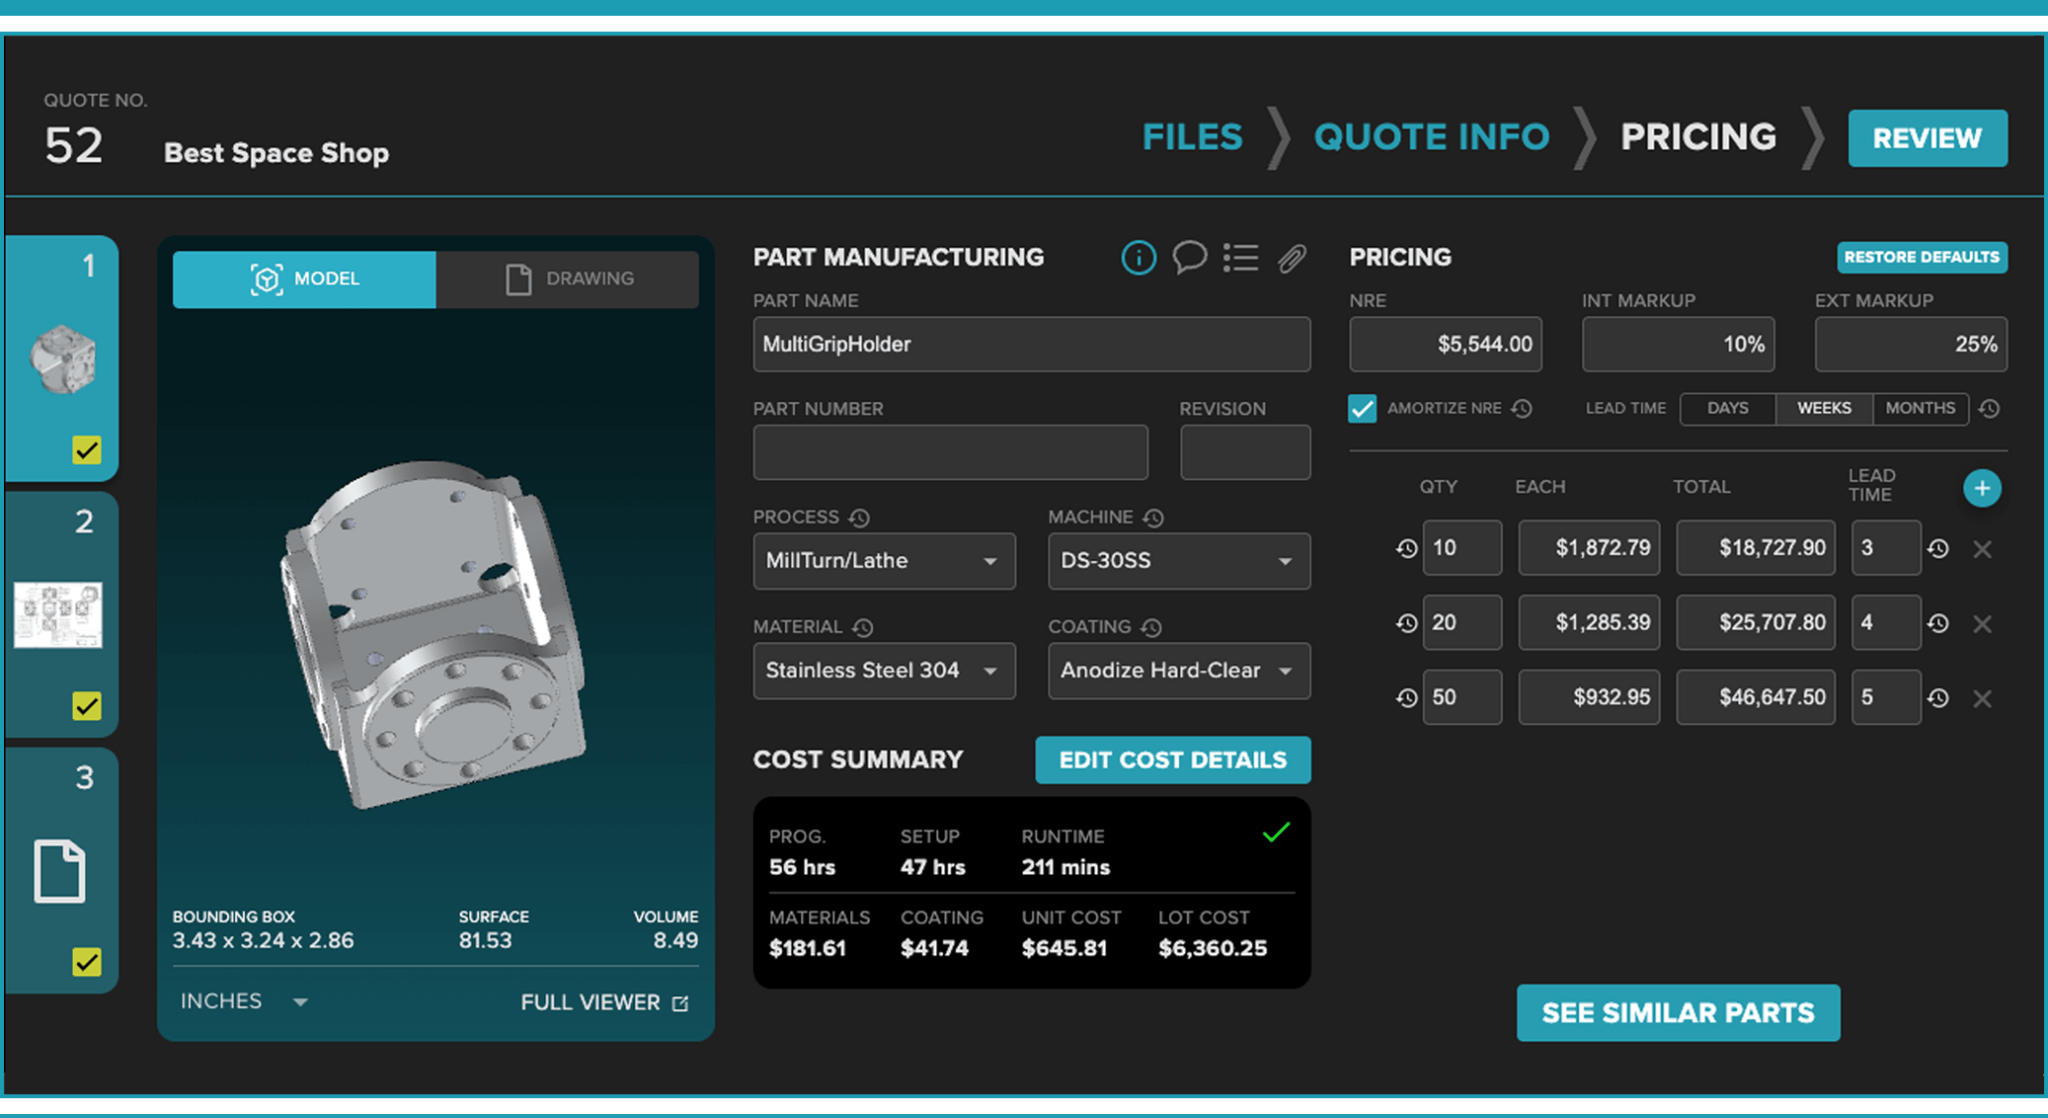Click lead time history icon in the $18,727.90 row
The image size is (2048, 1118).
pyautogui.click(x=1938, y=548)
